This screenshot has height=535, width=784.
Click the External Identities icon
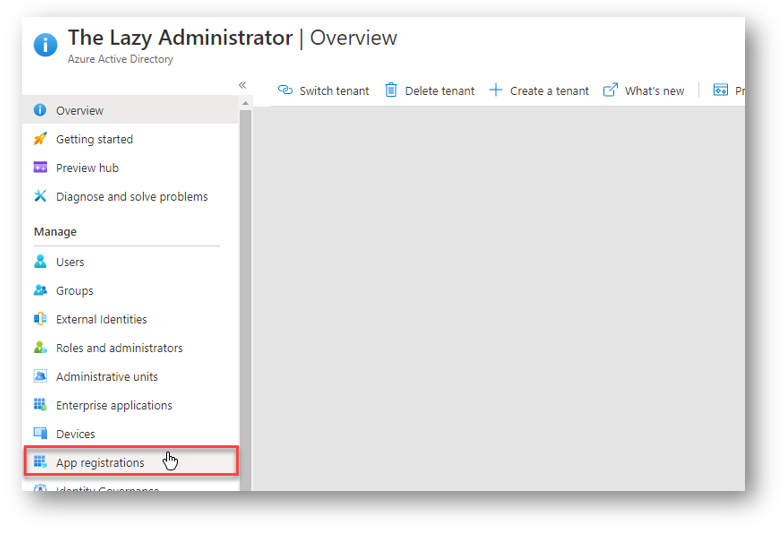pyautogui.click(x=40, y=318)
